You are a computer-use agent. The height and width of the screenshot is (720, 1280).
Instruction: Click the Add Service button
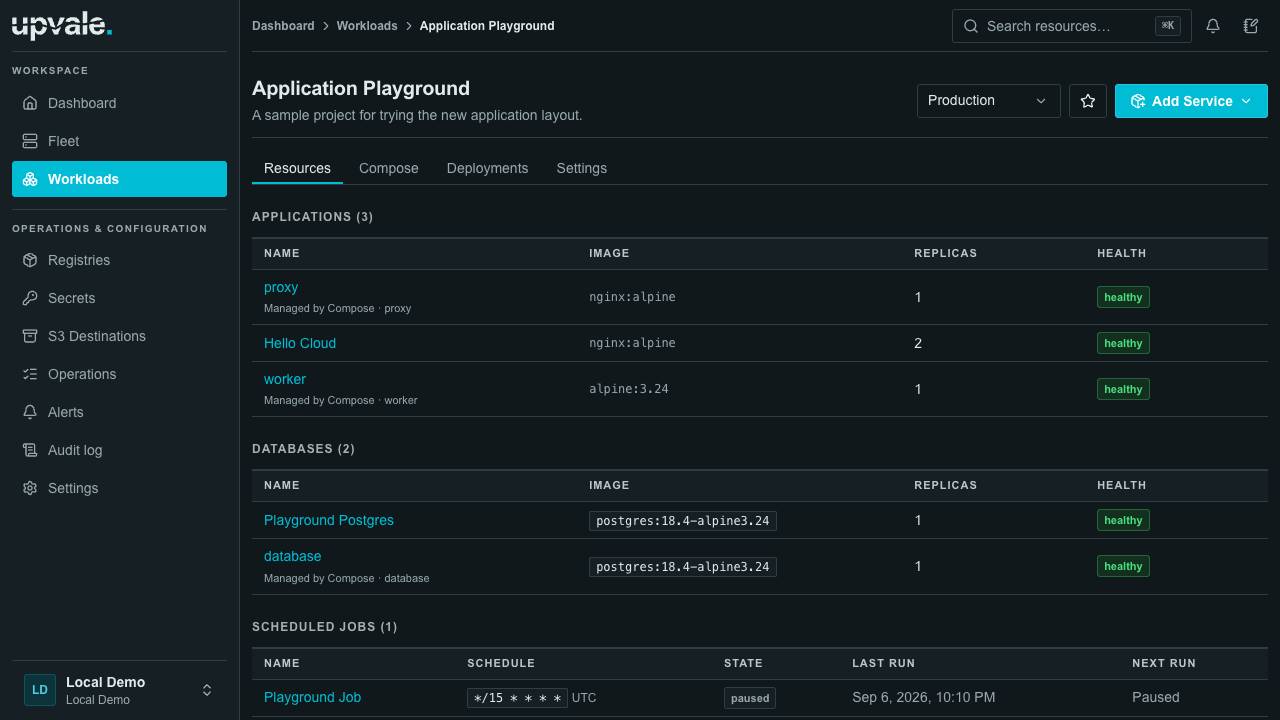(1191, 101)
